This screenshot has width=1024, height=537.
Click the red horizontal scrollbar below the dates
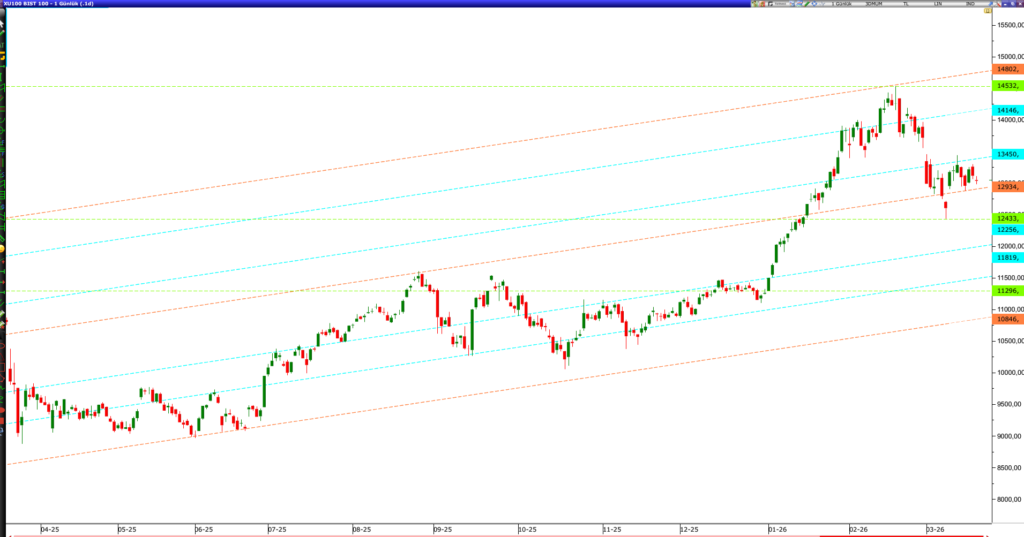(500, 535)
